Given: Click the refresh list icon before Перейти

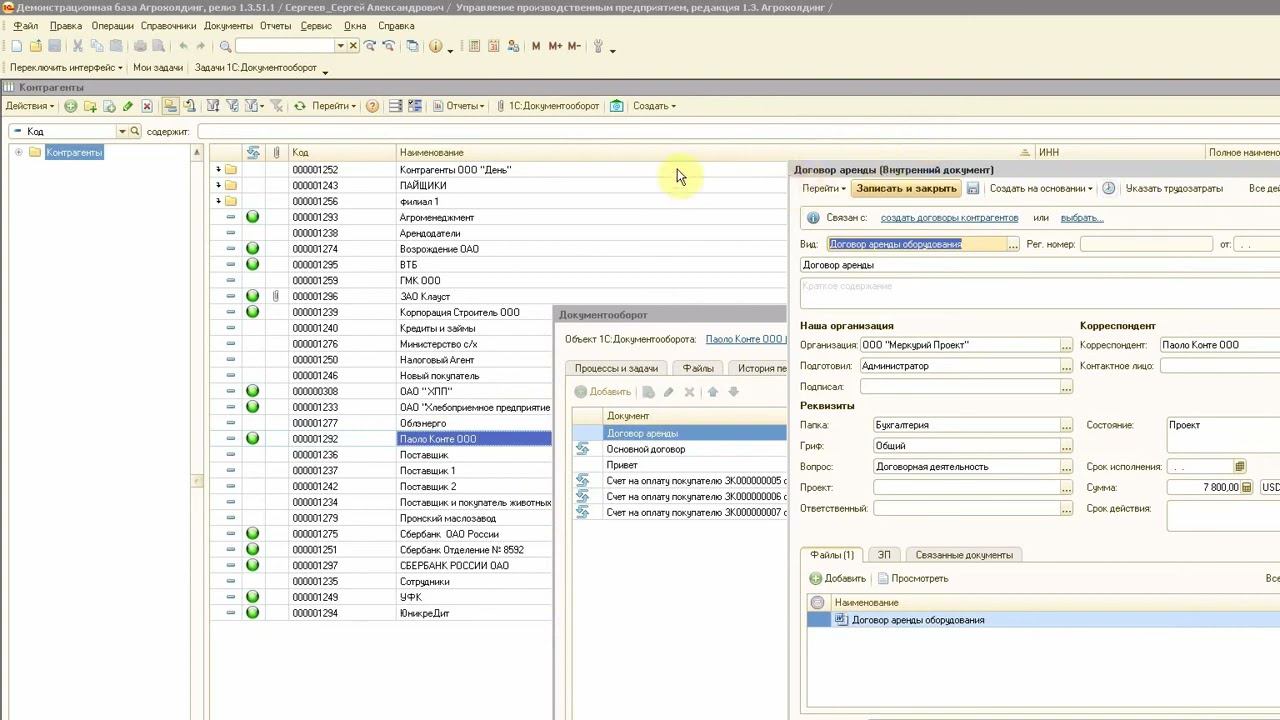Looking at the screenshot, I should tap(299, 106).
